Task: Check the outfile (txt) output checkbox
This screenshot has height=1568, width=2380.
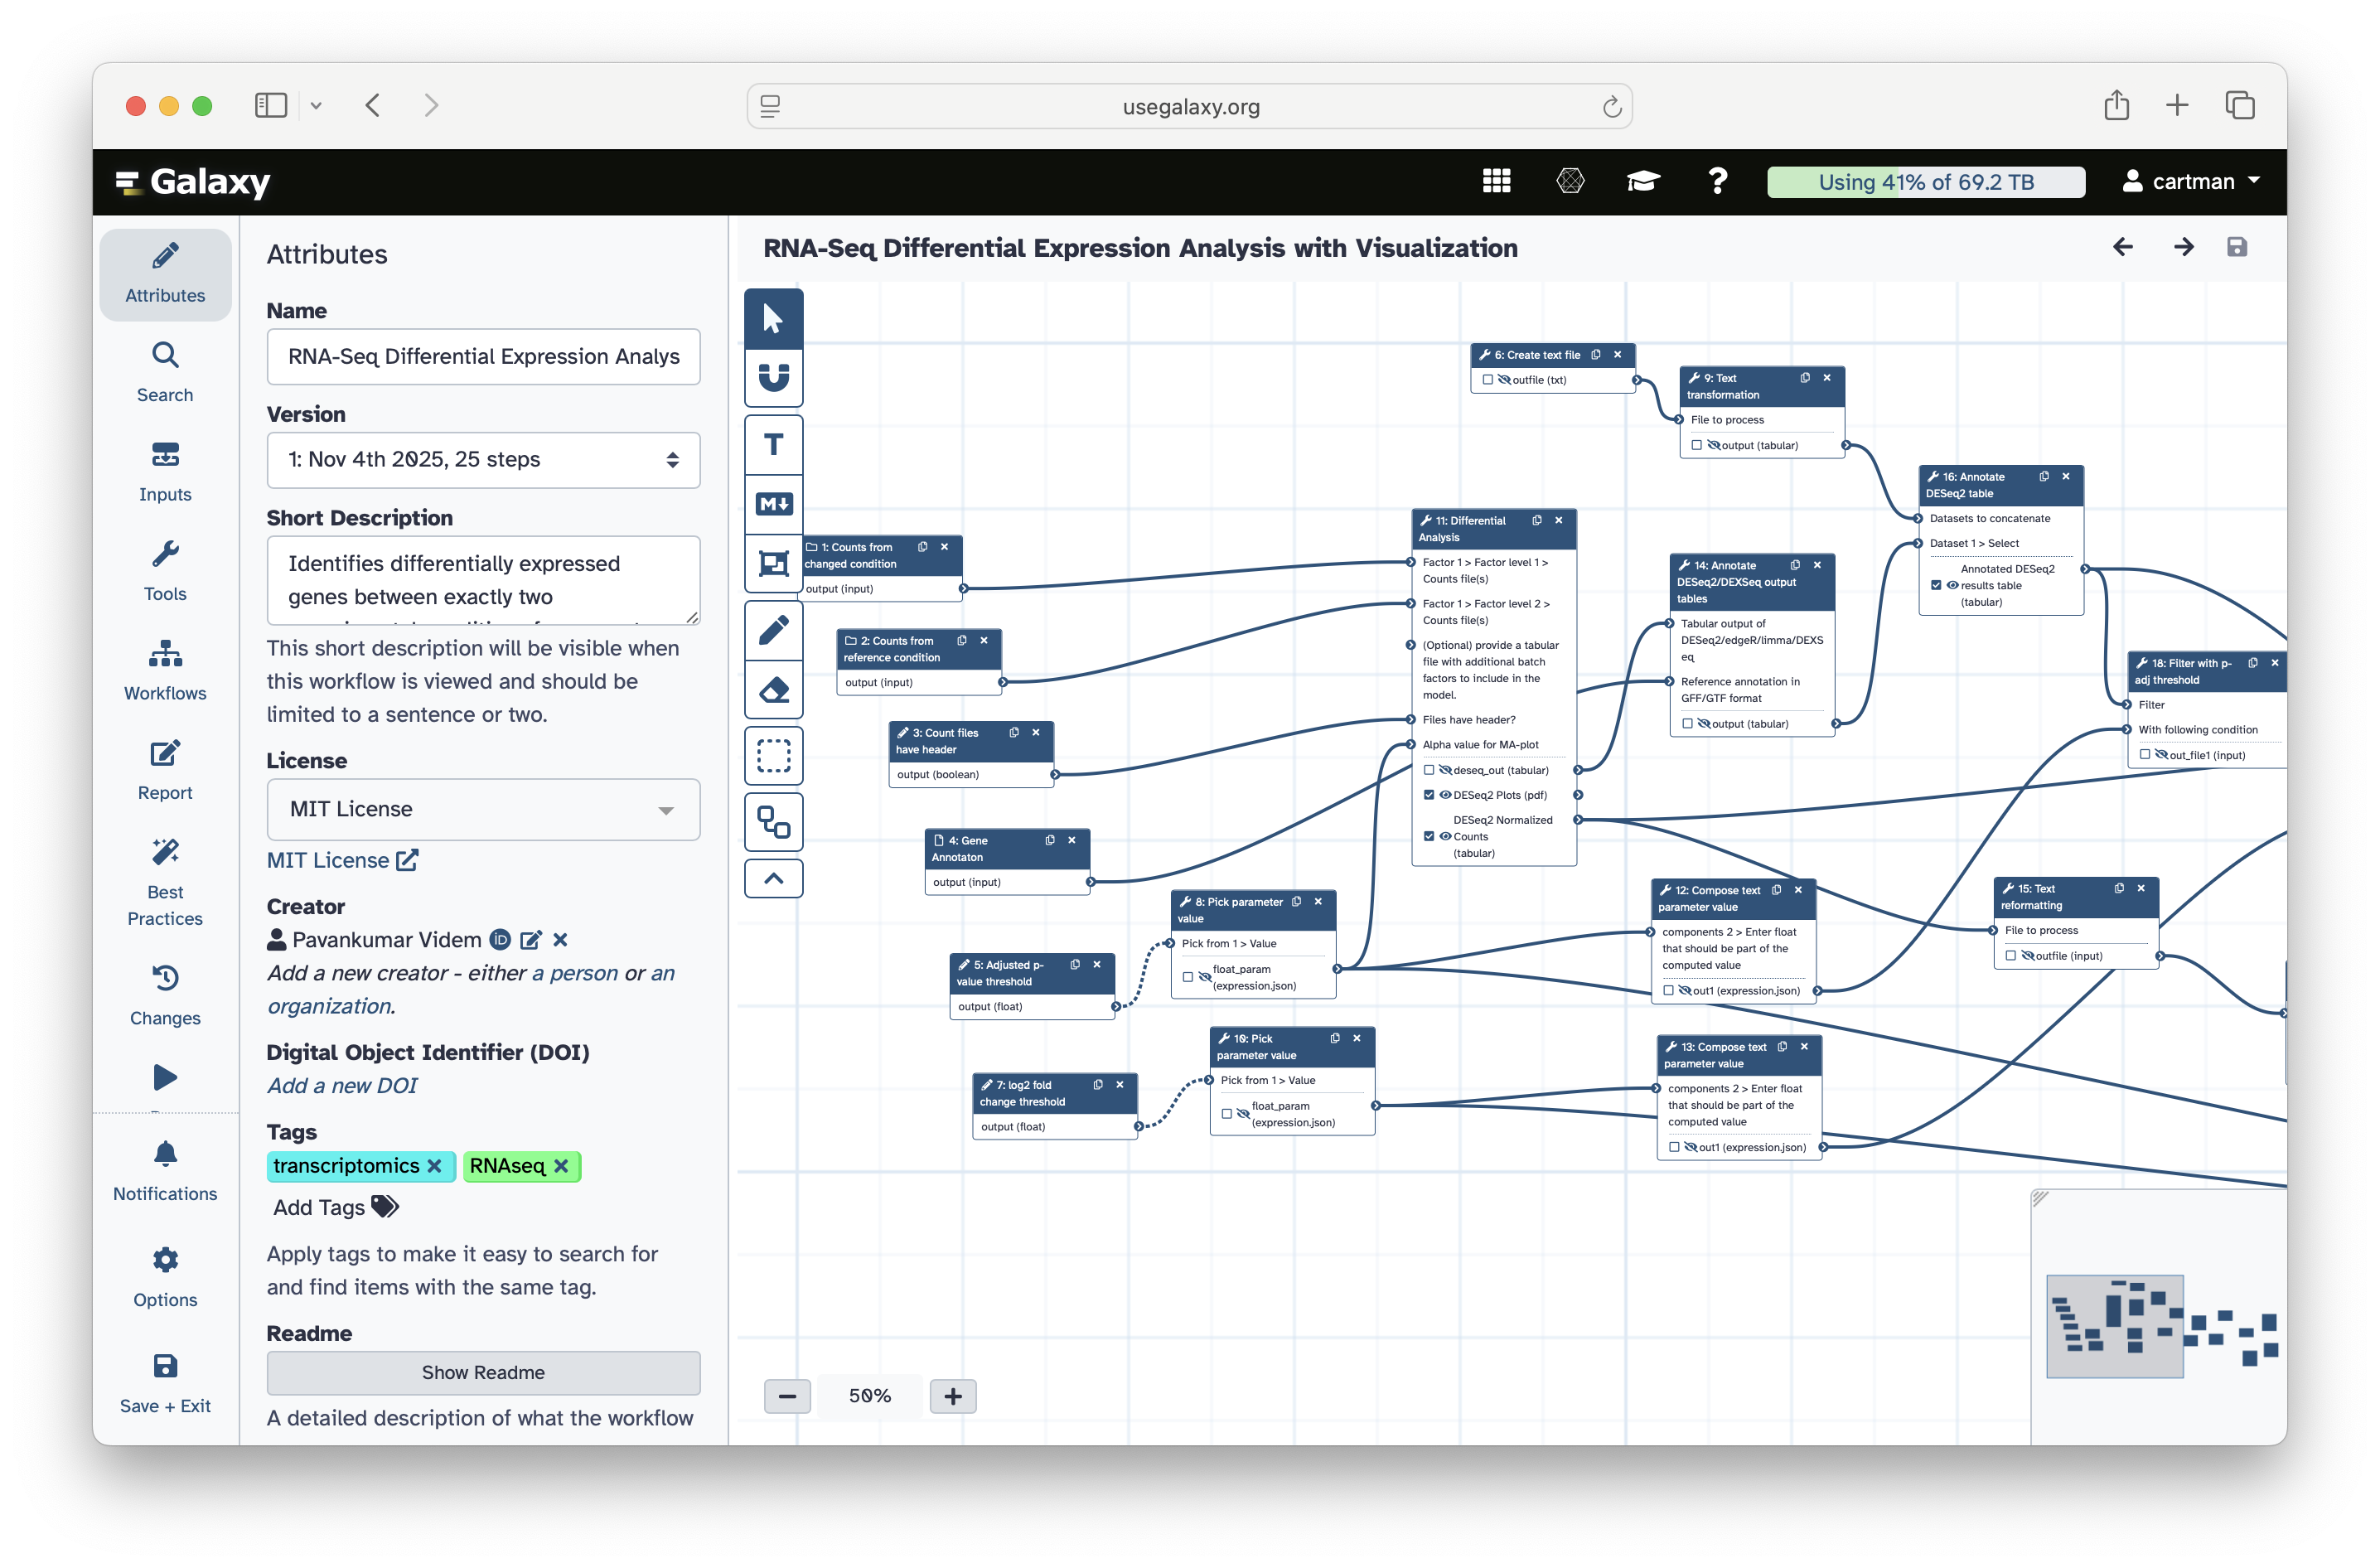Action: point(1488,380)
